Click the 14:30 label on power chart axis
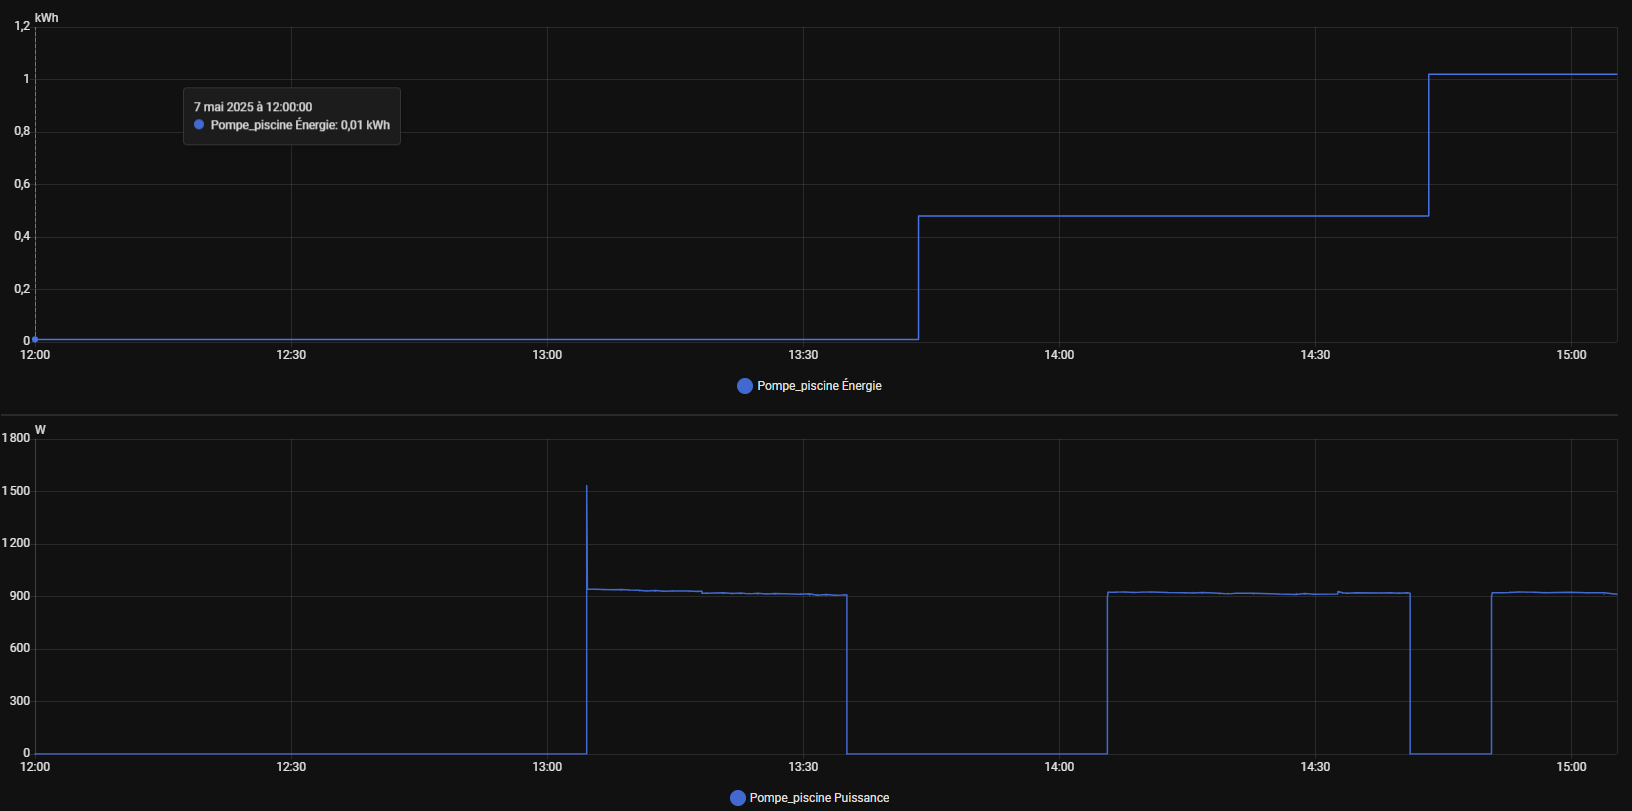The image size is (1632, 811). click(x=1315, y=767)
